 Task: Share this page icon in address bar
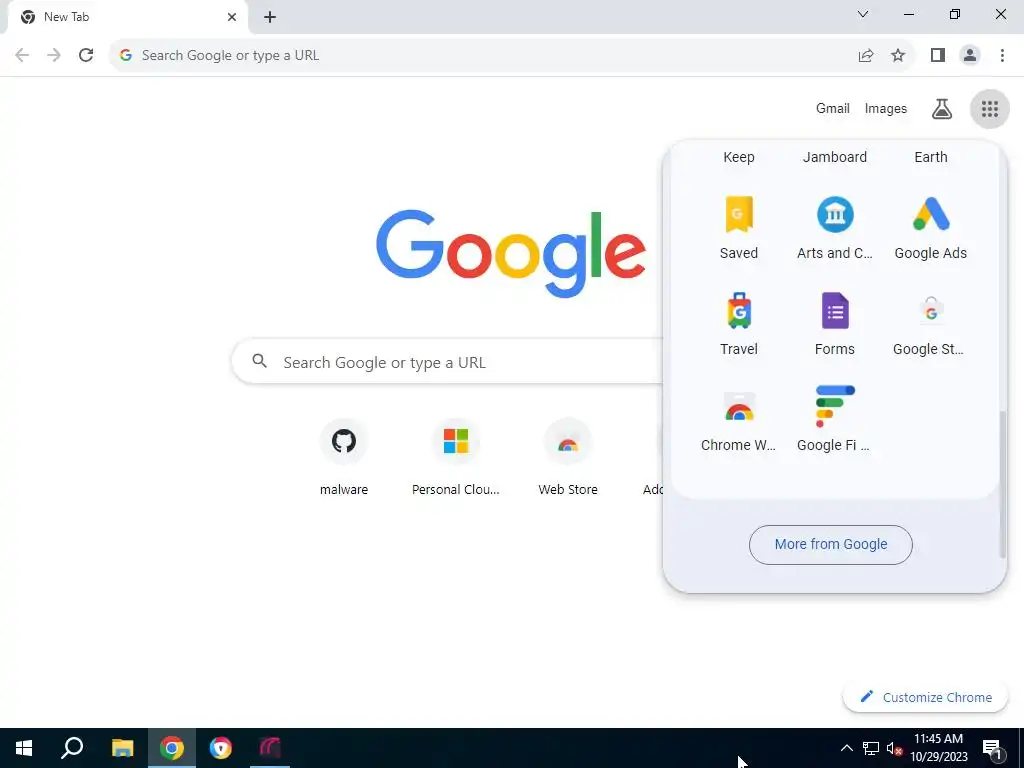(x=866, y=56)
